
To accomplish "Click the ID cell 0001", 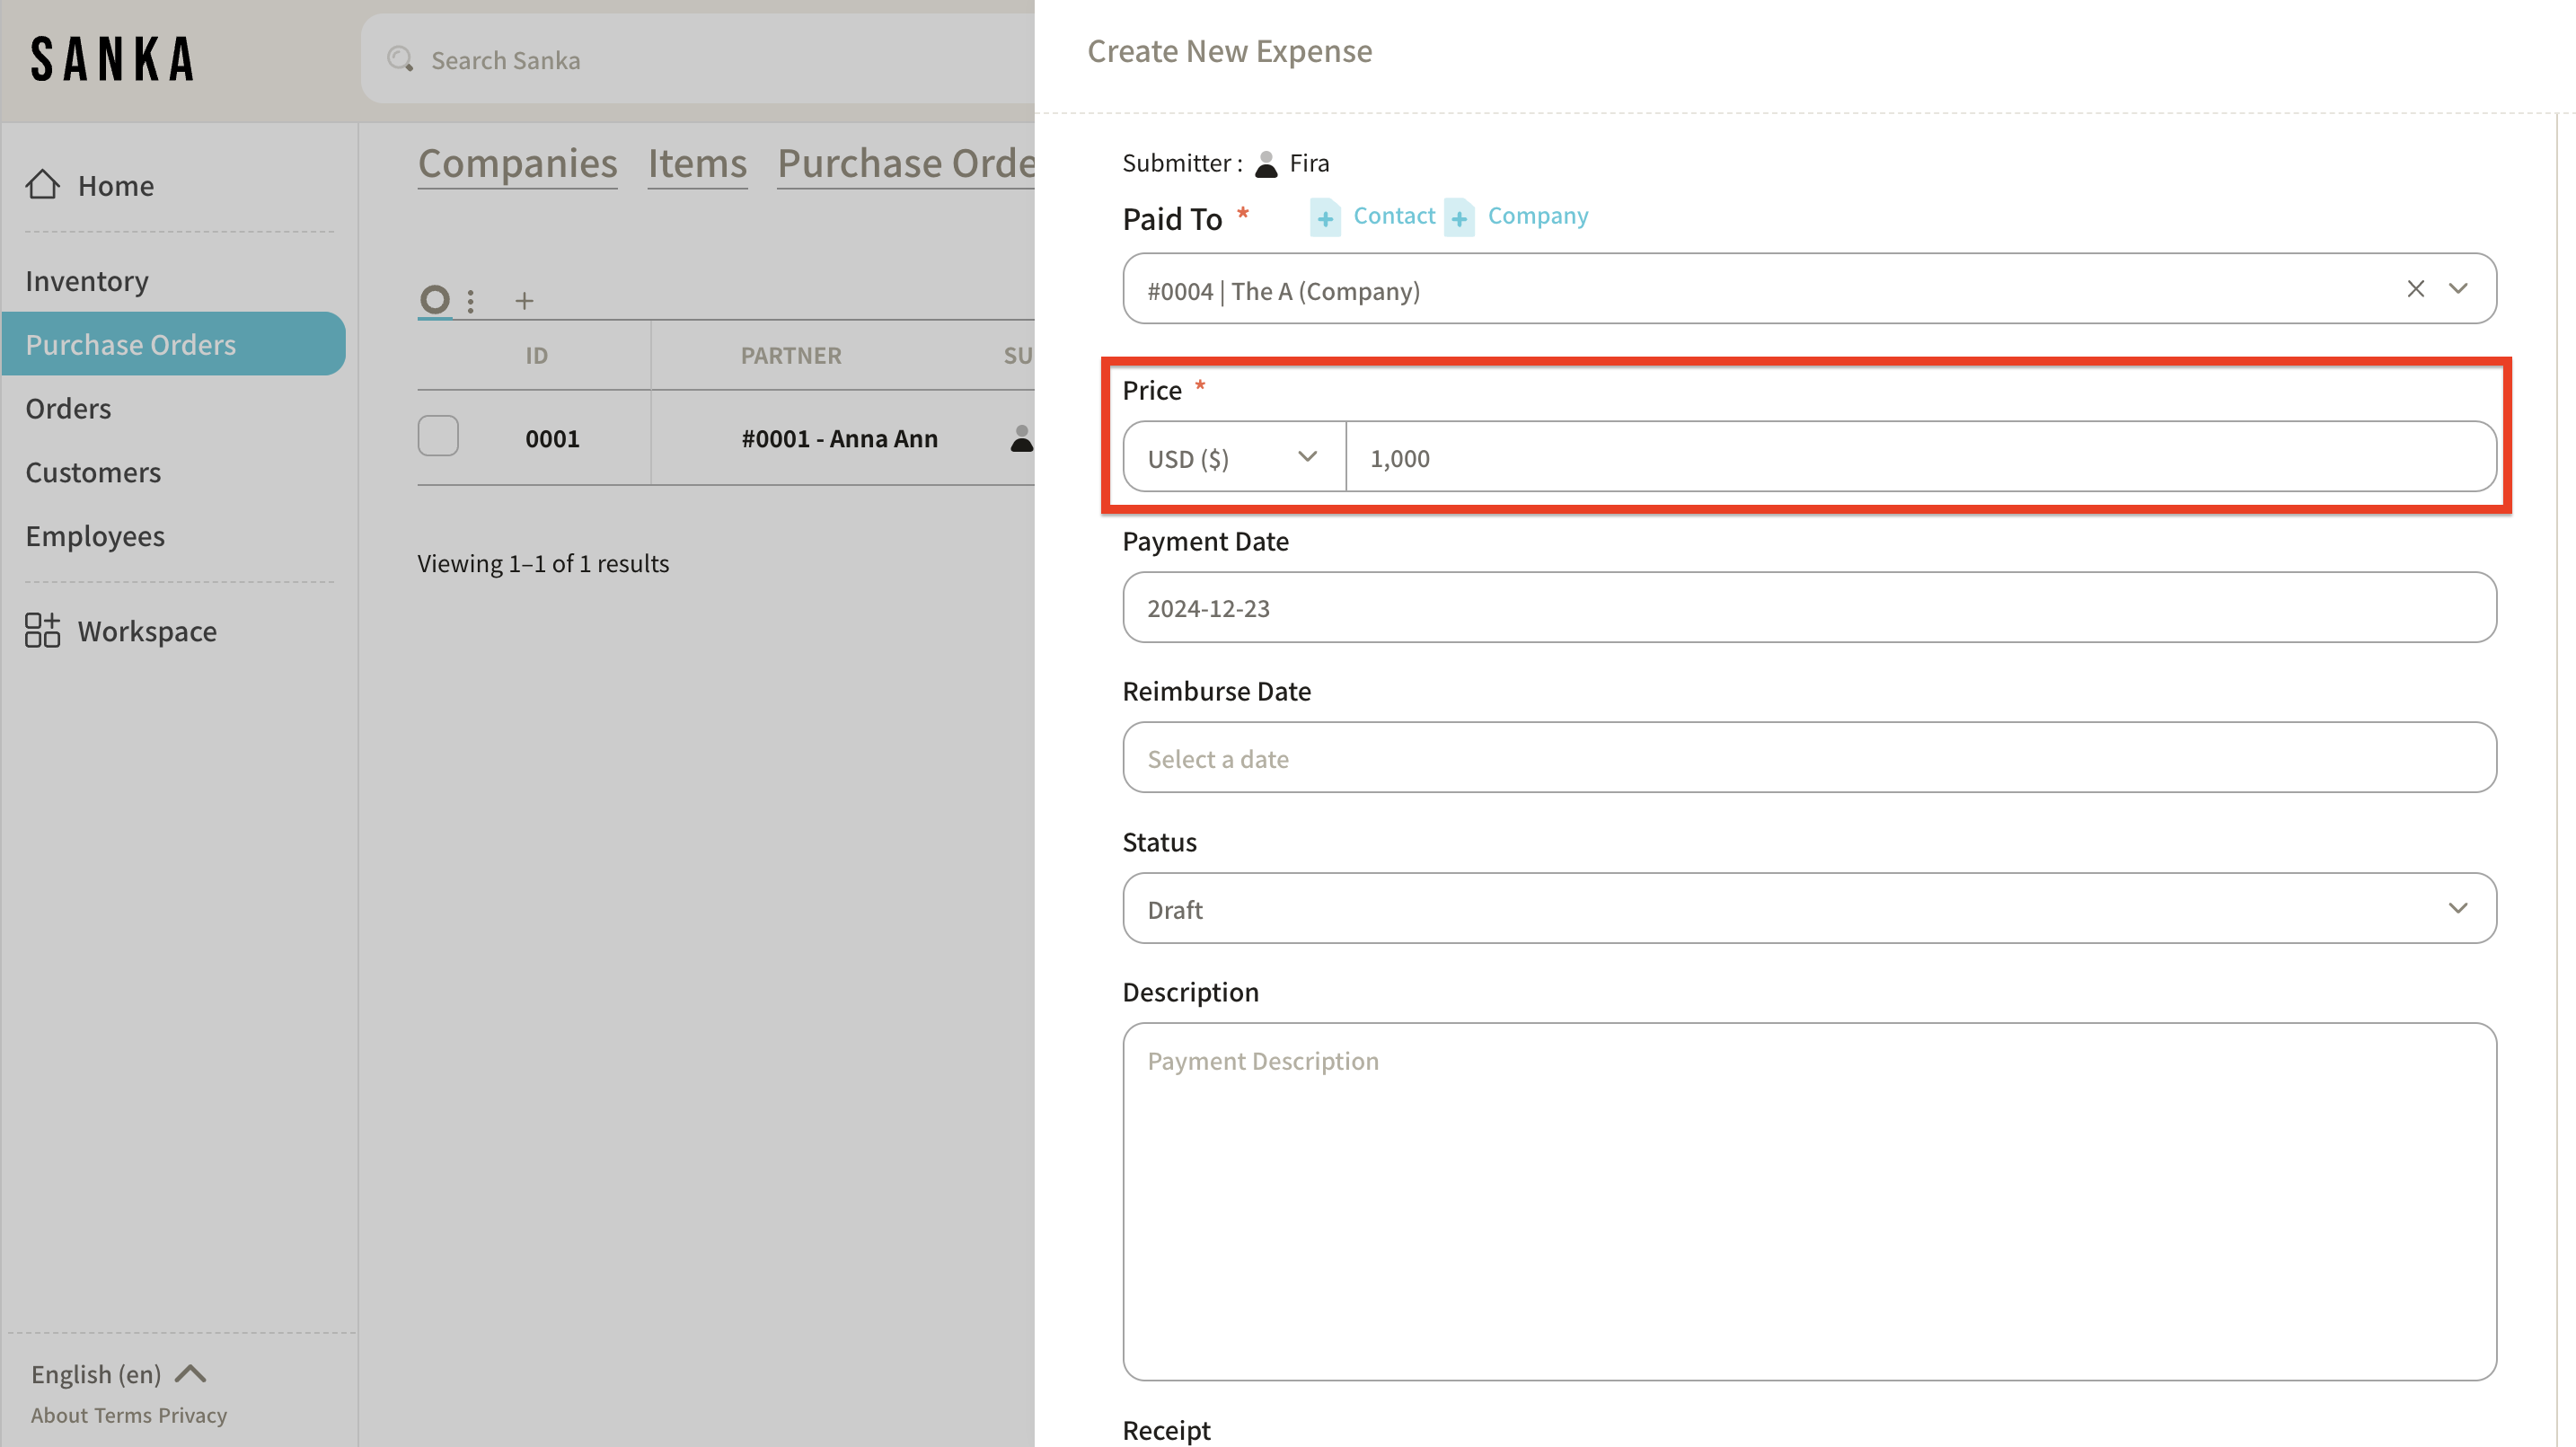I will tap(552, 439).
